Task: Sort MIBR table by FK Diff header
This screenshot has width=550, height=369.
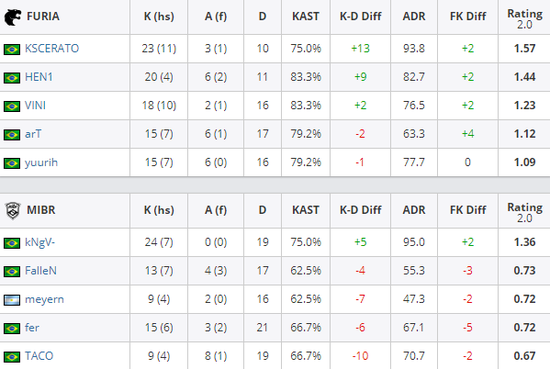Action: point(468,210)
